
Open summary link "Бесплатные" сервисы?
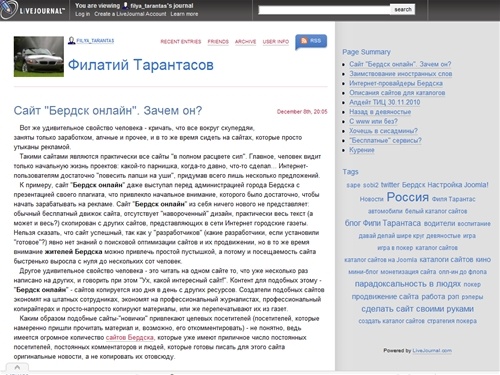click(x=385, y=140)
